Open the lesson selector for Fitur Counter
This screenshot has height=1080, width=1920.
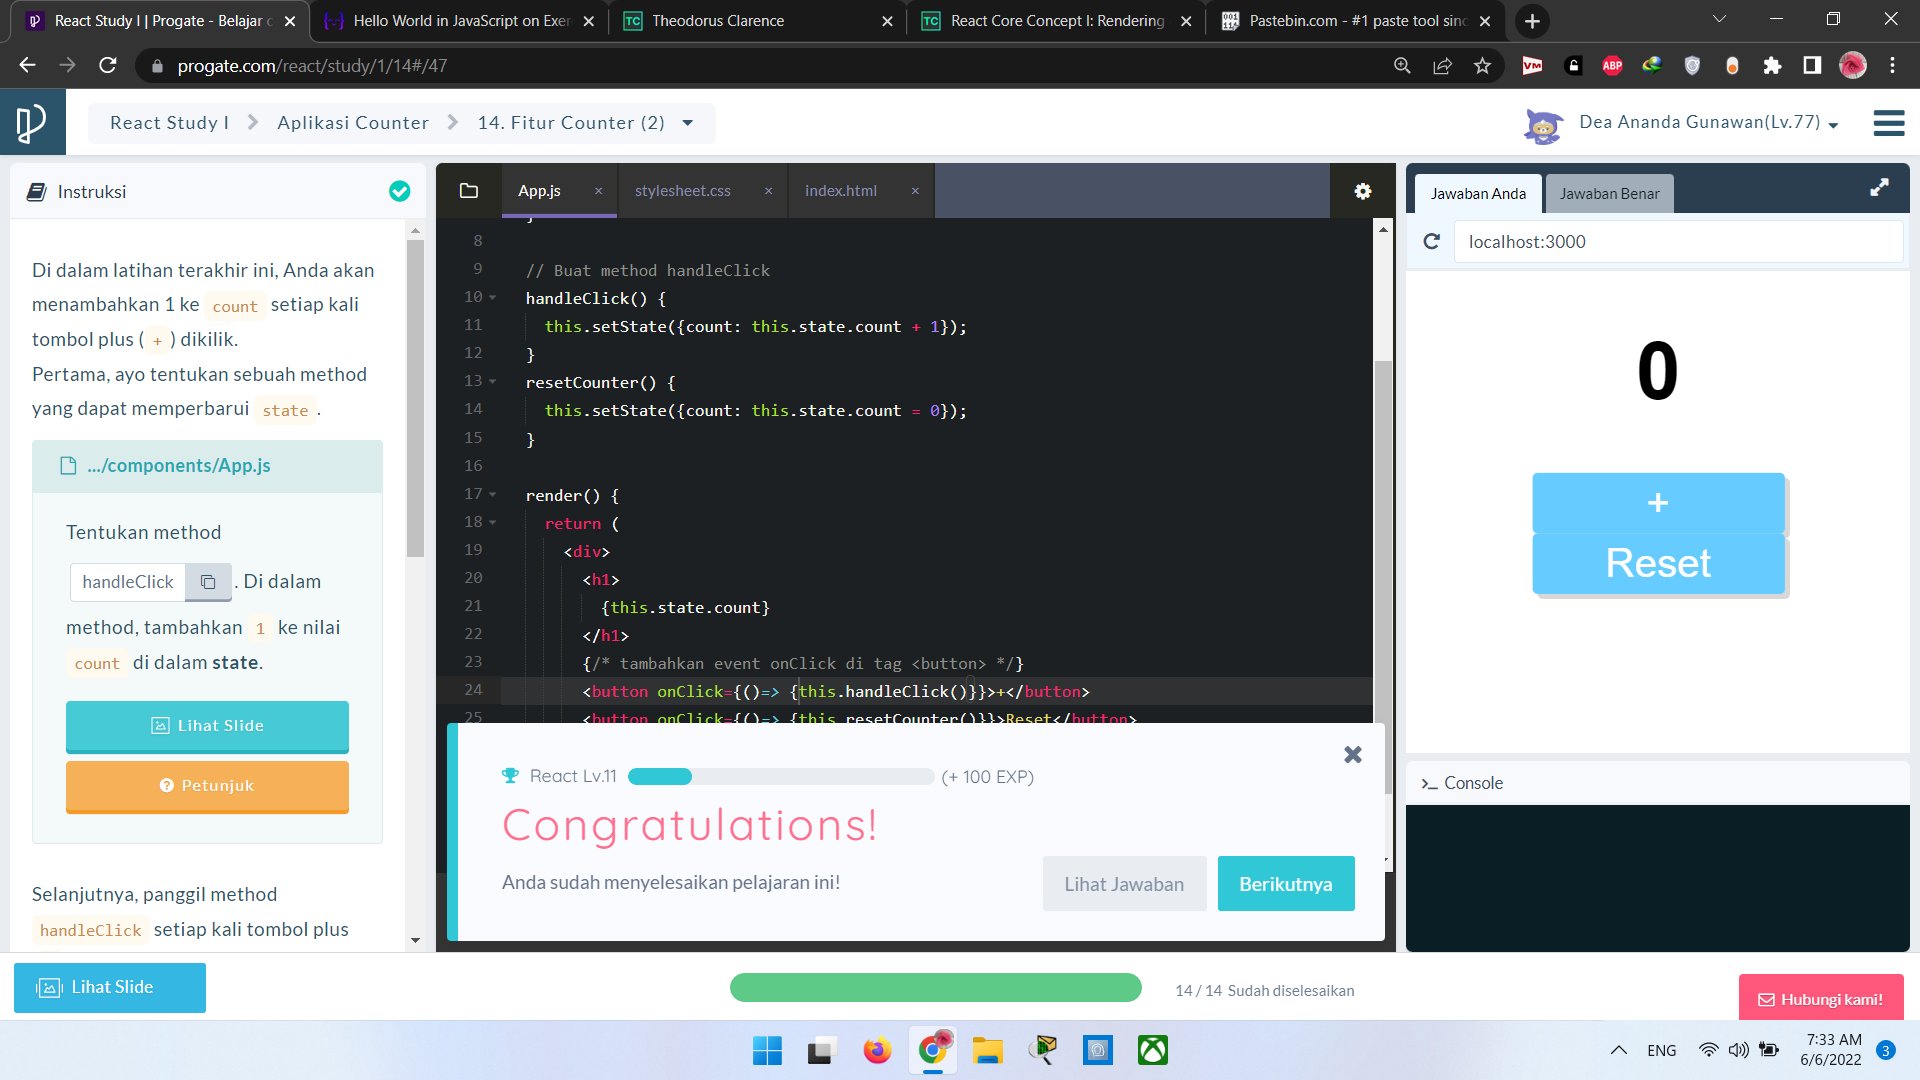[x=687, y=122]
